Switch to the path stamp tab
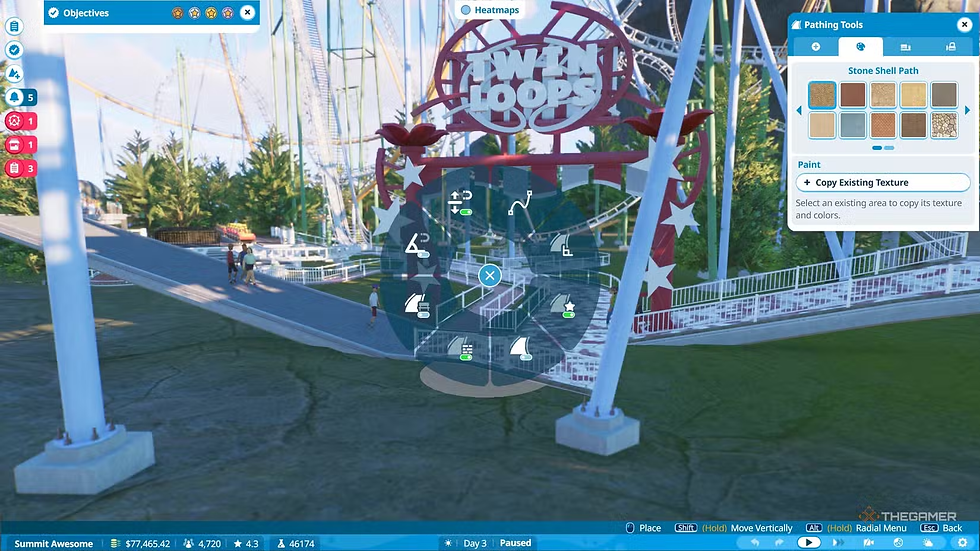 [951, 47]
